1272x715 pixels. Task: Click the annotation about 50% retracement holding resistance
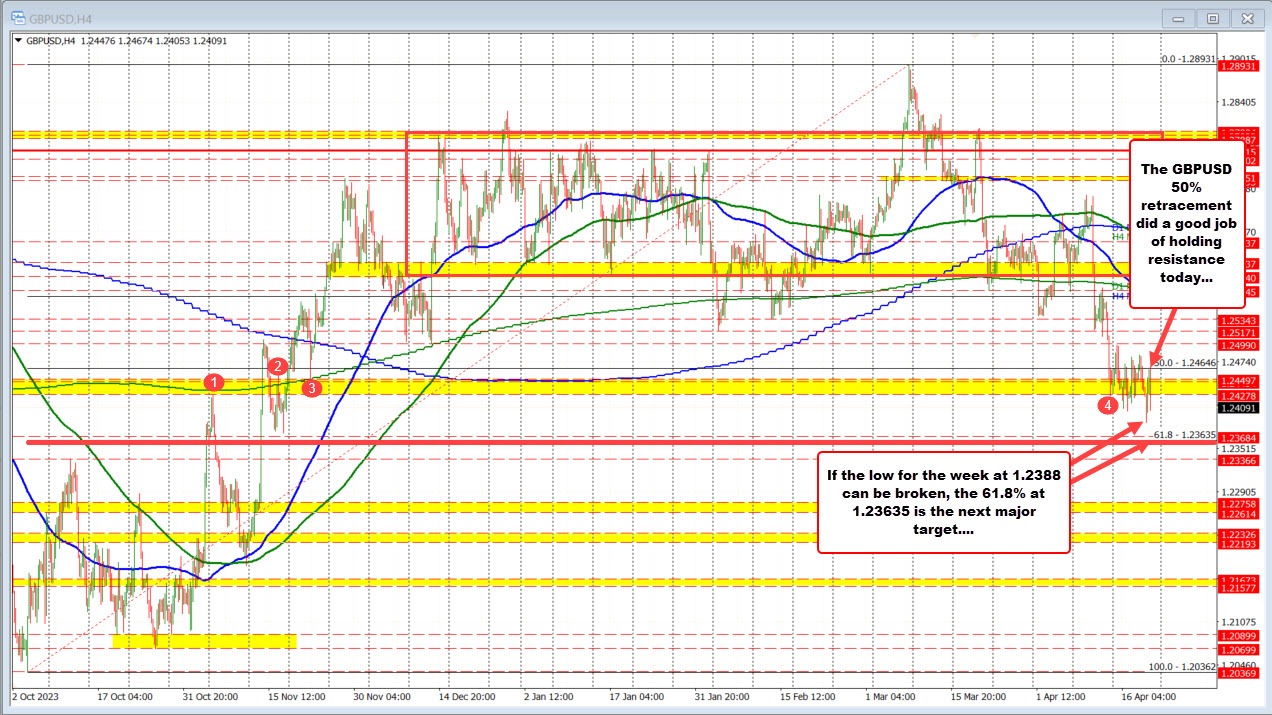[x=1188, y=224]
